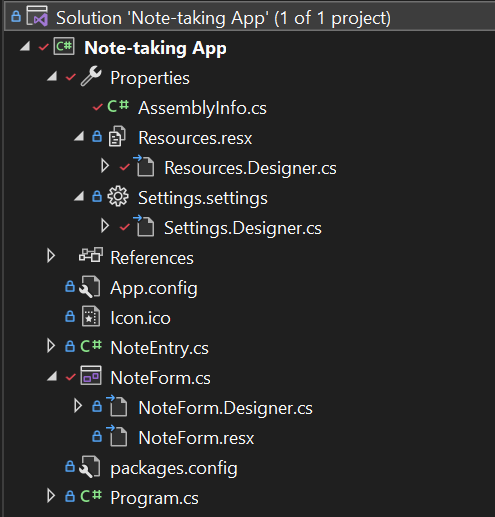Select NoteForm.Designer.cs in the tree
This screenshot has width=495, height=517.
(226, 408)
